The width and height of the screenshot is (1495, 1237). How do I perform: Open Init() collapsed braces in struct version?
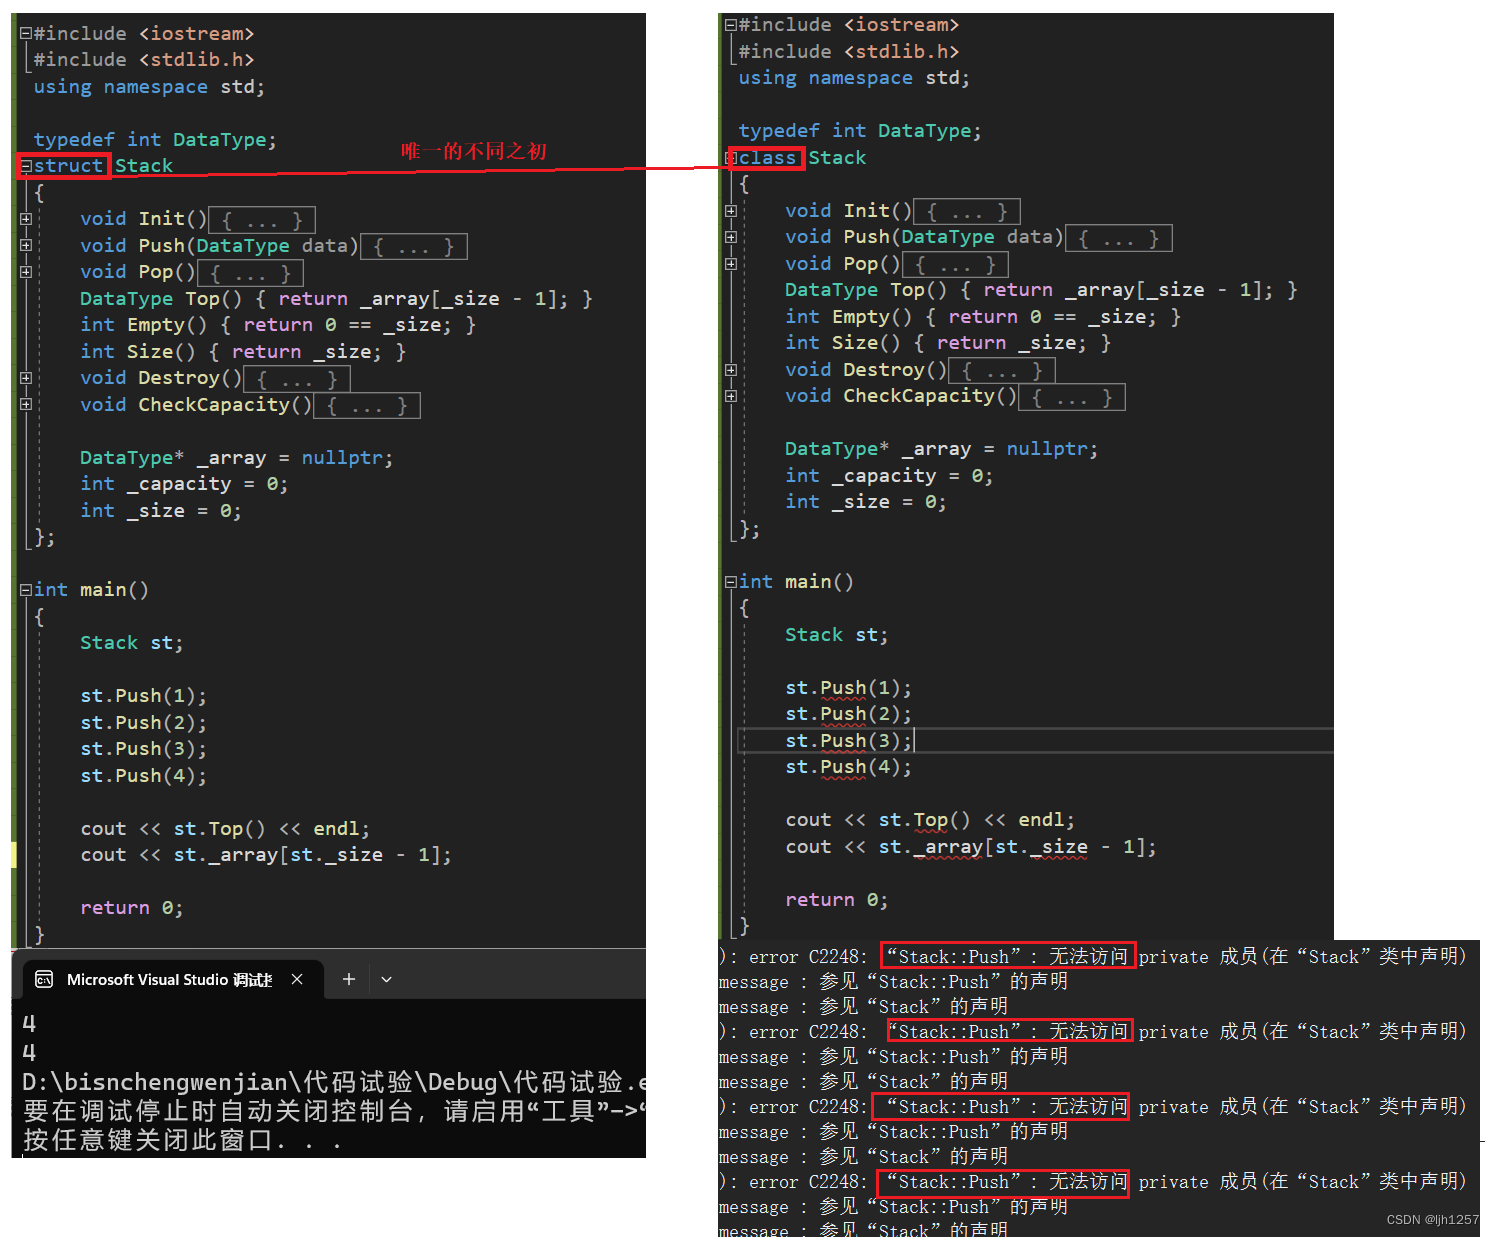point(262,219)
